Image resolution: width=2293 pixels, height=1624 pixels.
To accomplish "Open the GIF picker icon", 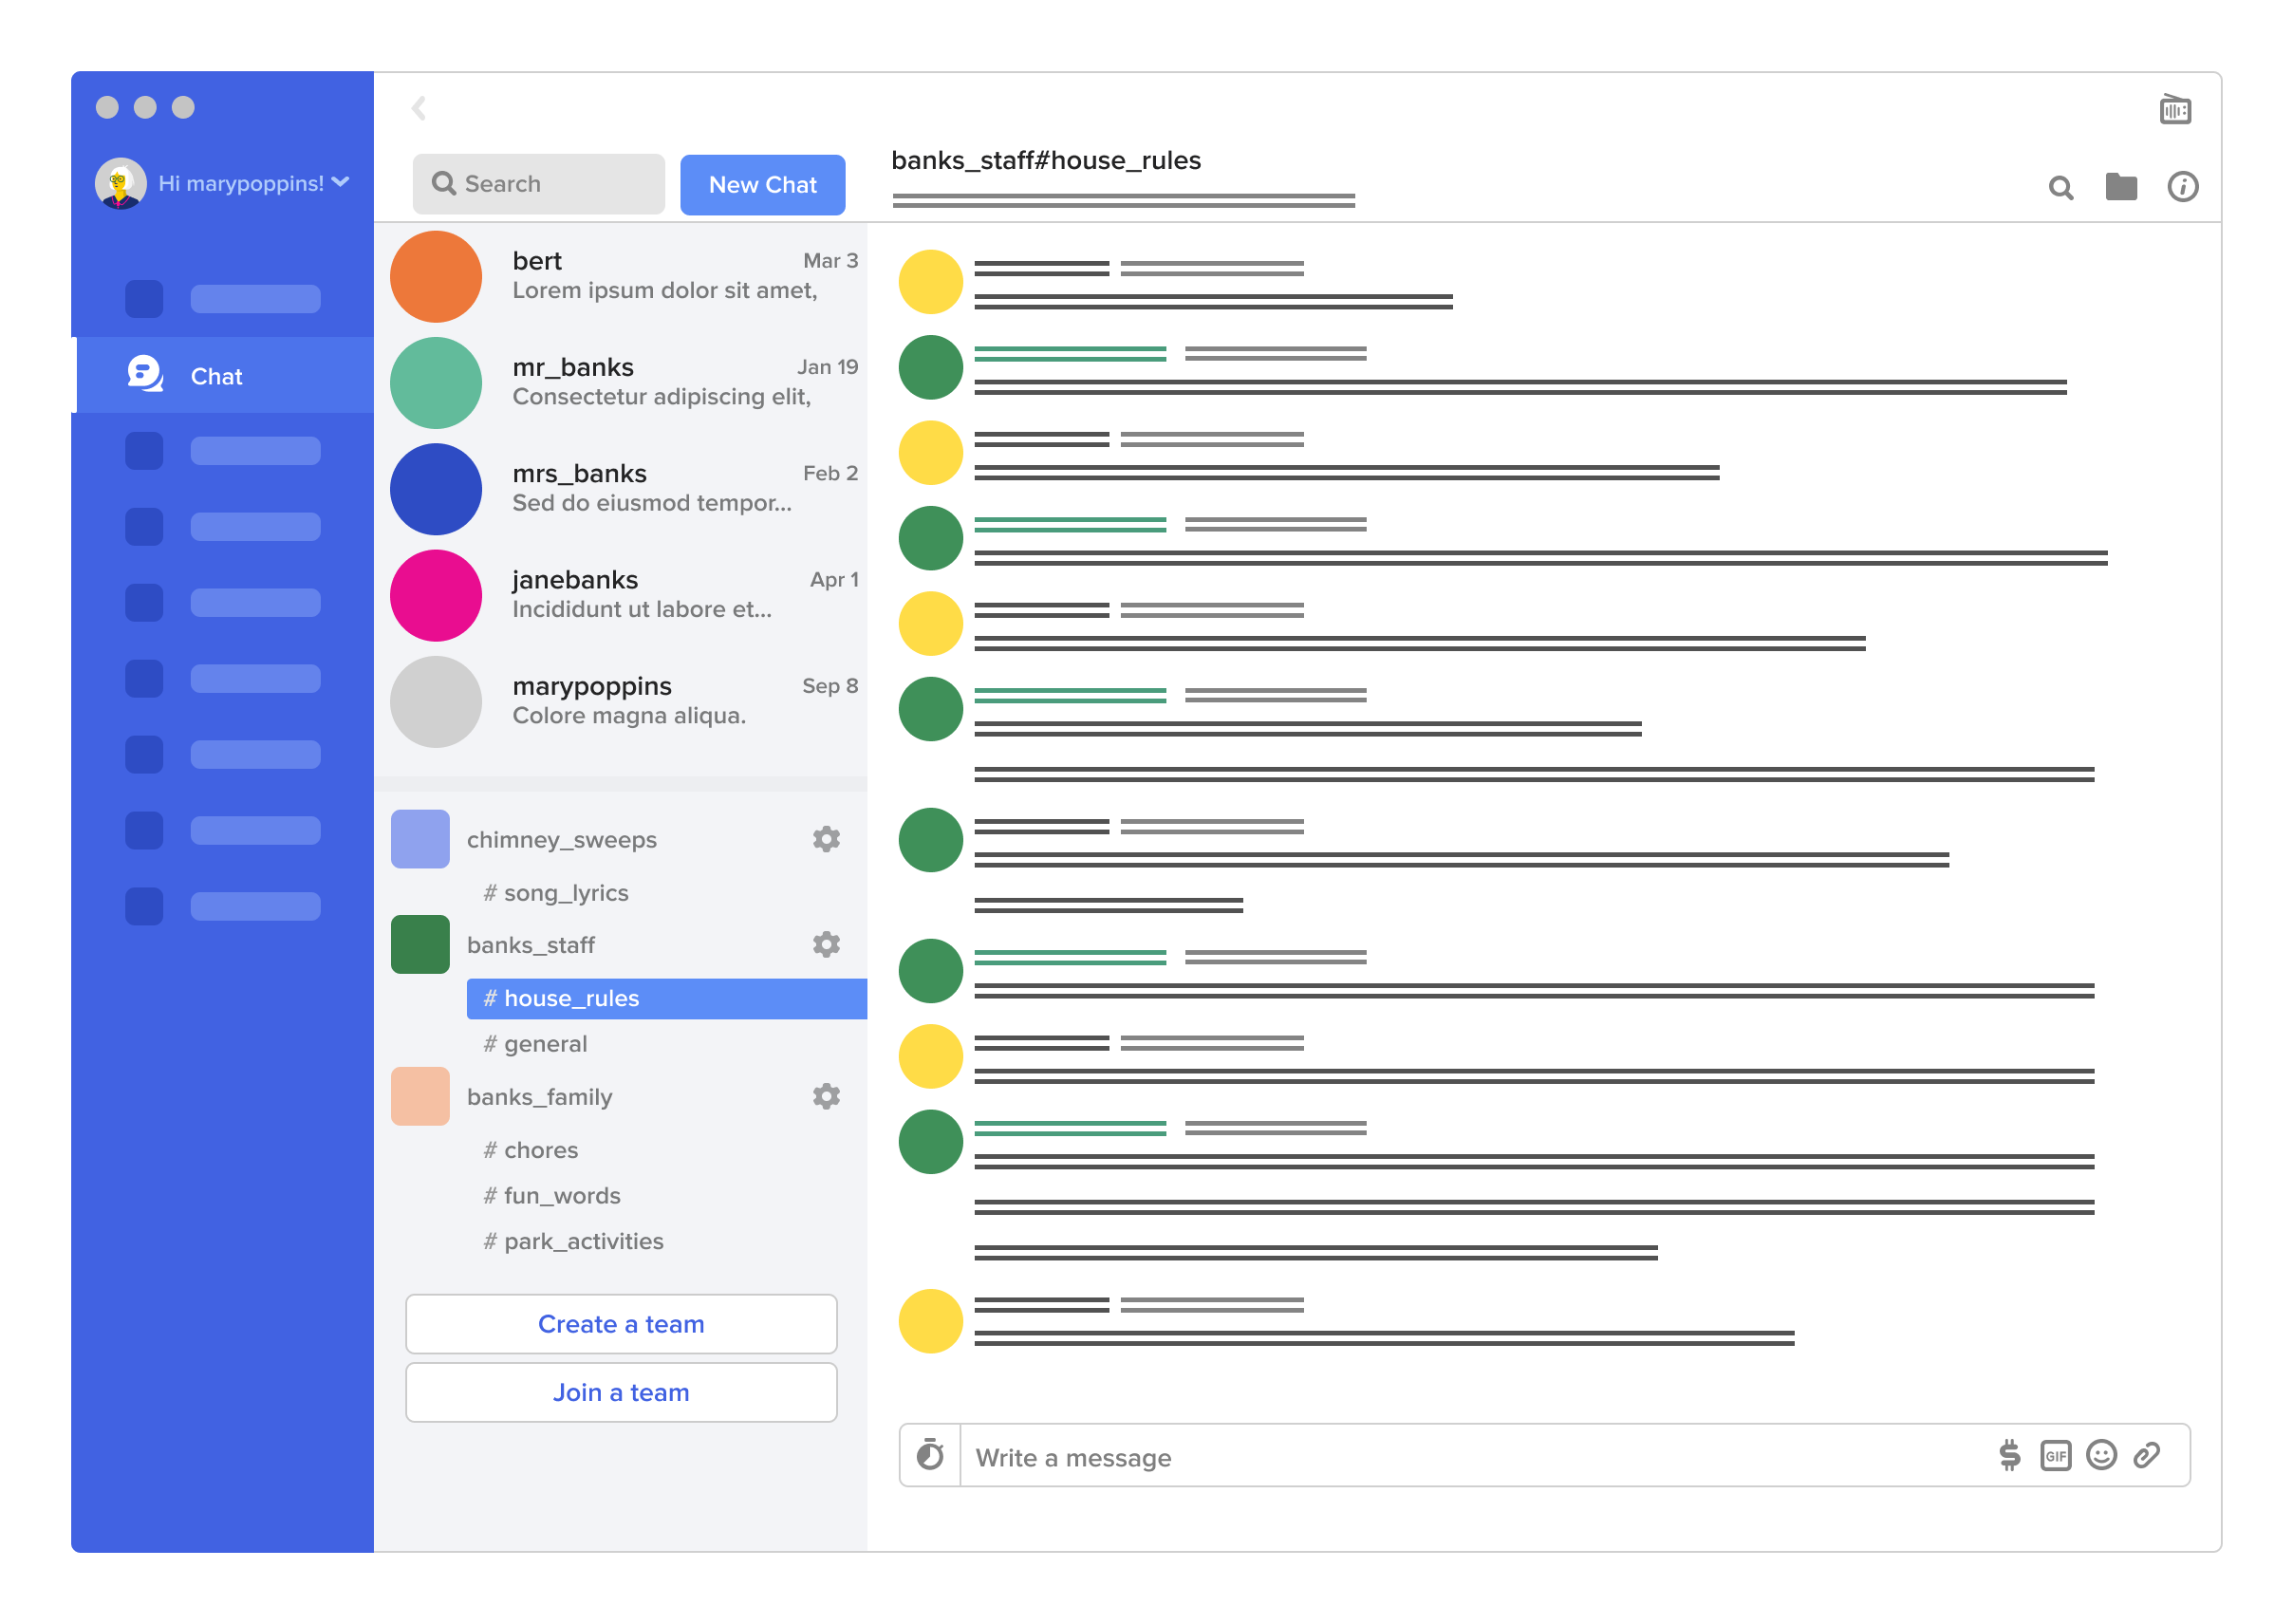I will (2055, 1455).
